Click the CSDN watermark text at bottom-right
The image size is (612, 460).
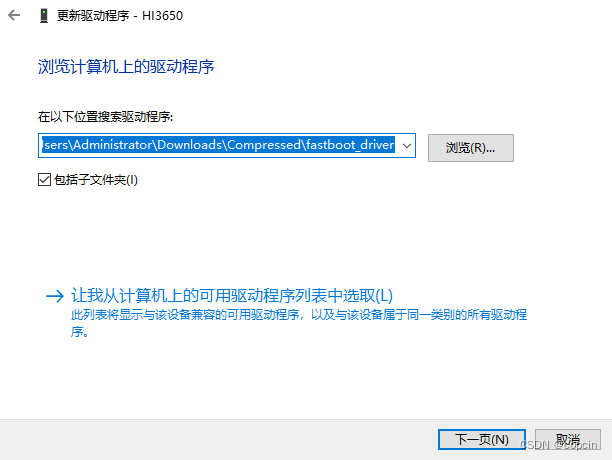pyautogui.click(x=559, y=445)
